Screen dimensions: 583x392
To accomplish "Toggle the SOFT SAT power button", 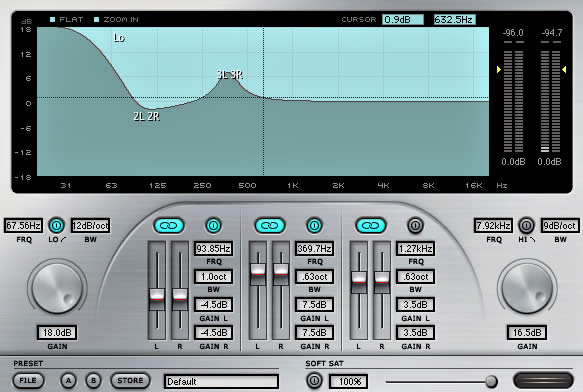I will tap(314, 380).
